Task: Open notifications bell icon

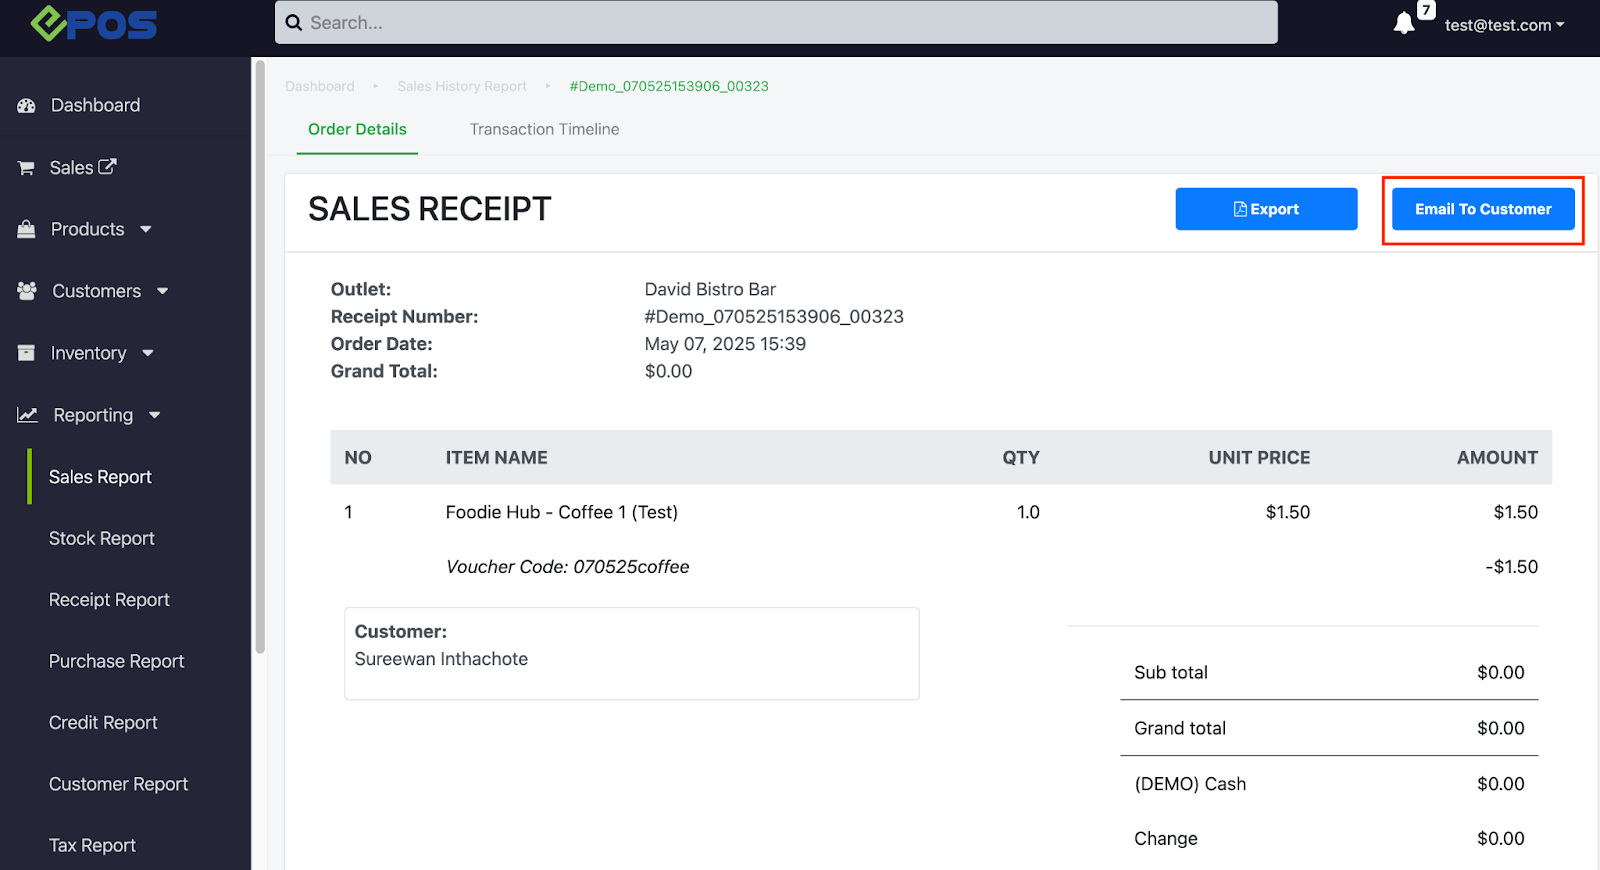Action: pyautogui.click(x=1404, y=23)
